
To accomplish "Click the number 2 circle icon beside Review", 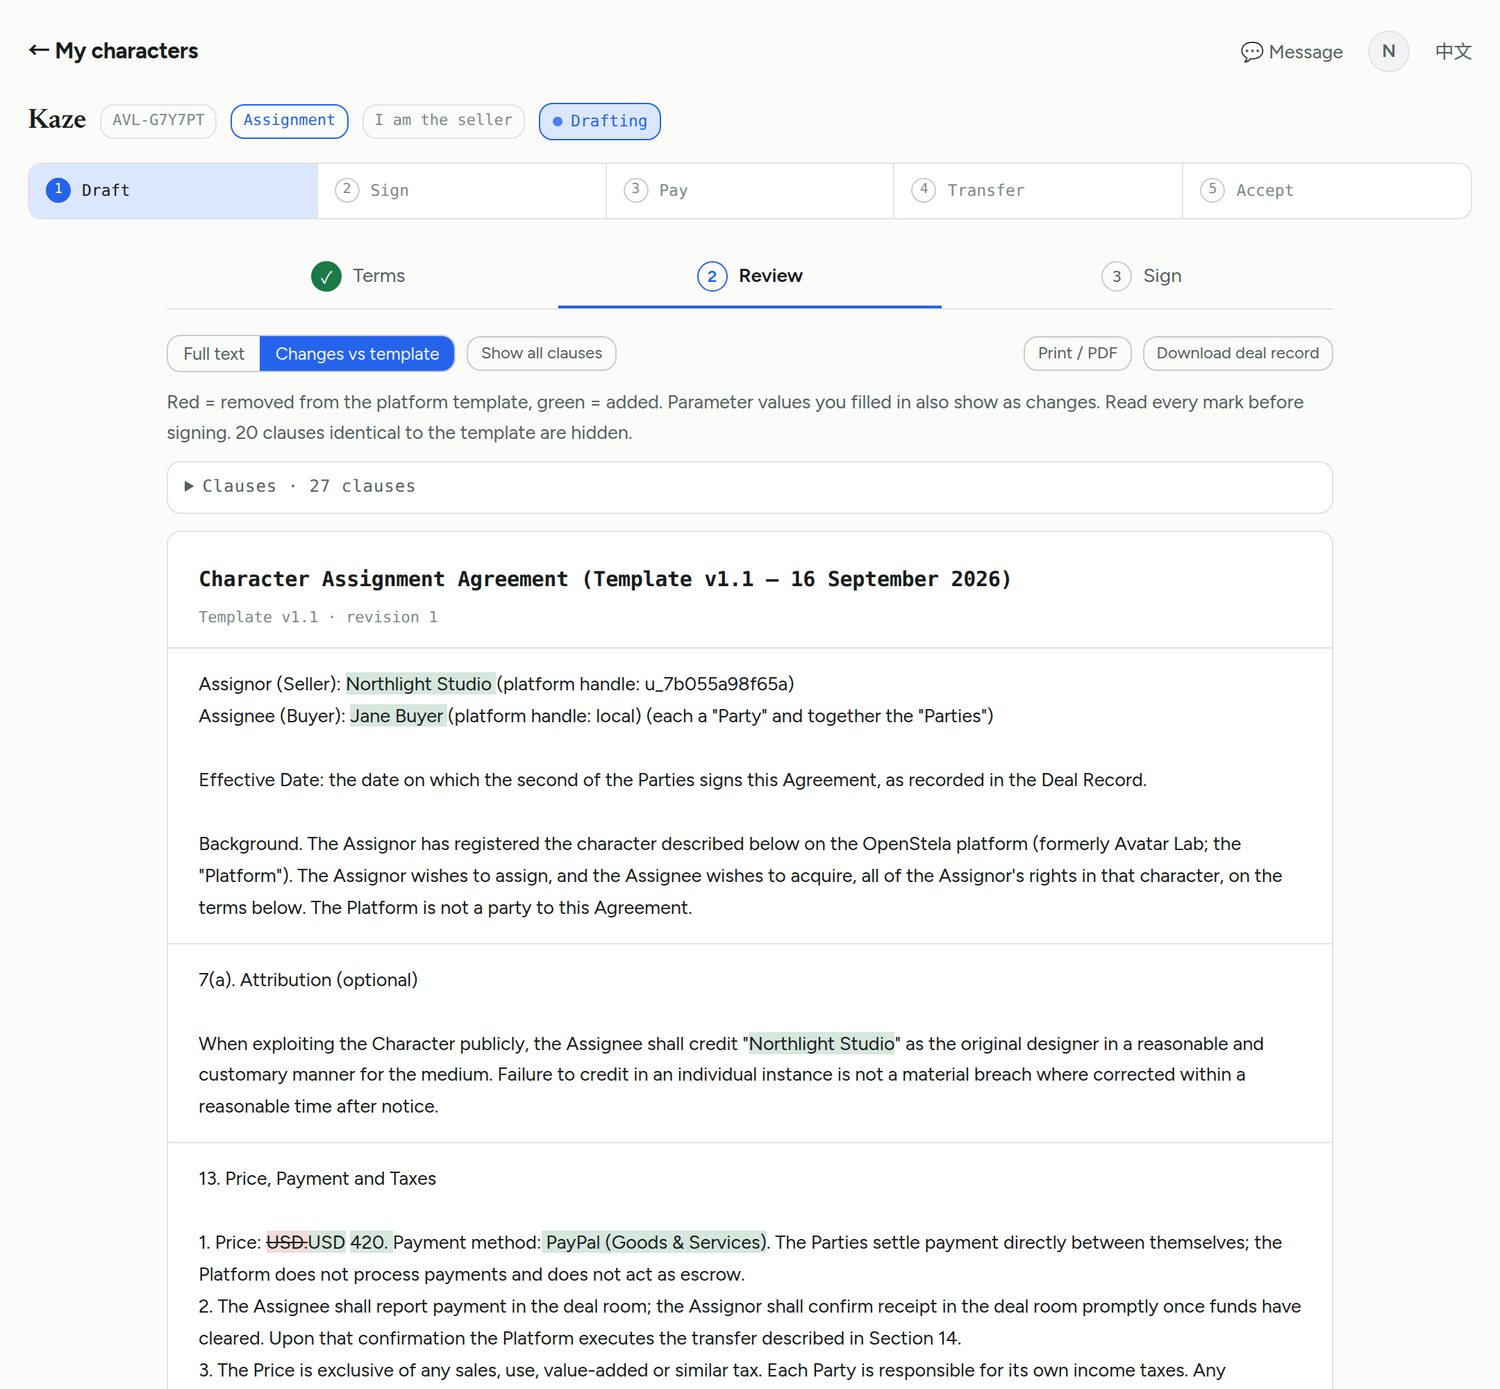I will coord(712,276).
